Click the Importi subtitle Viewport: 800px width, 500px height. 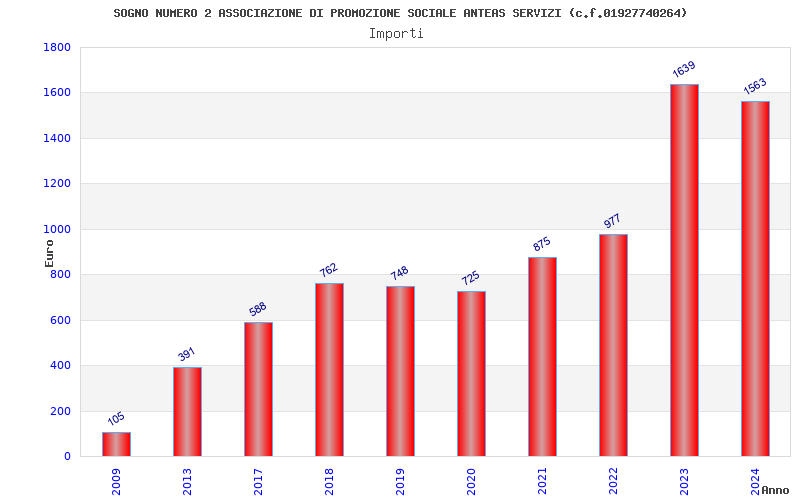coord(396,34)
